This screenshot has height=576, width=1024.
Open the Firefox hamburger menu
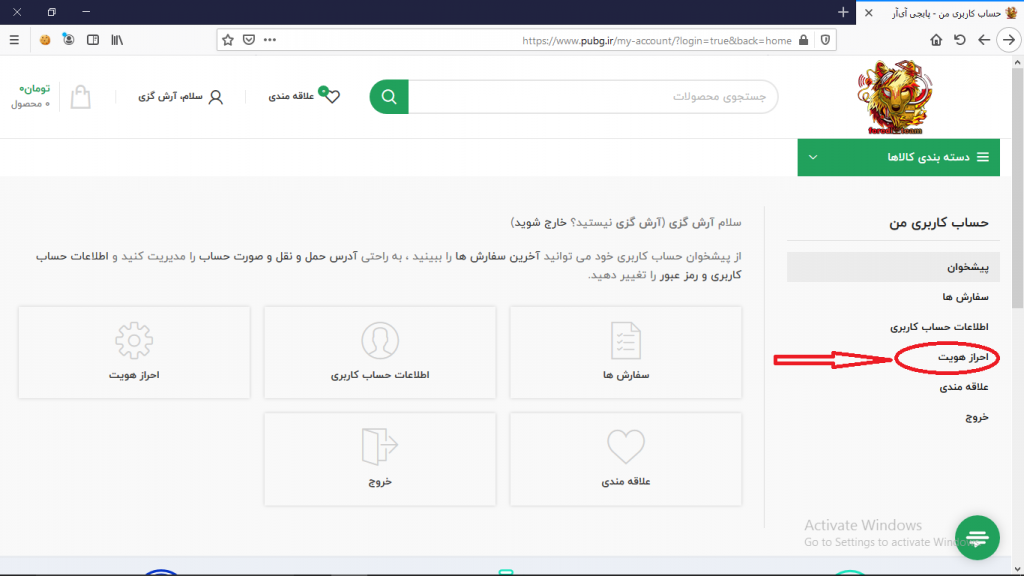14,40
